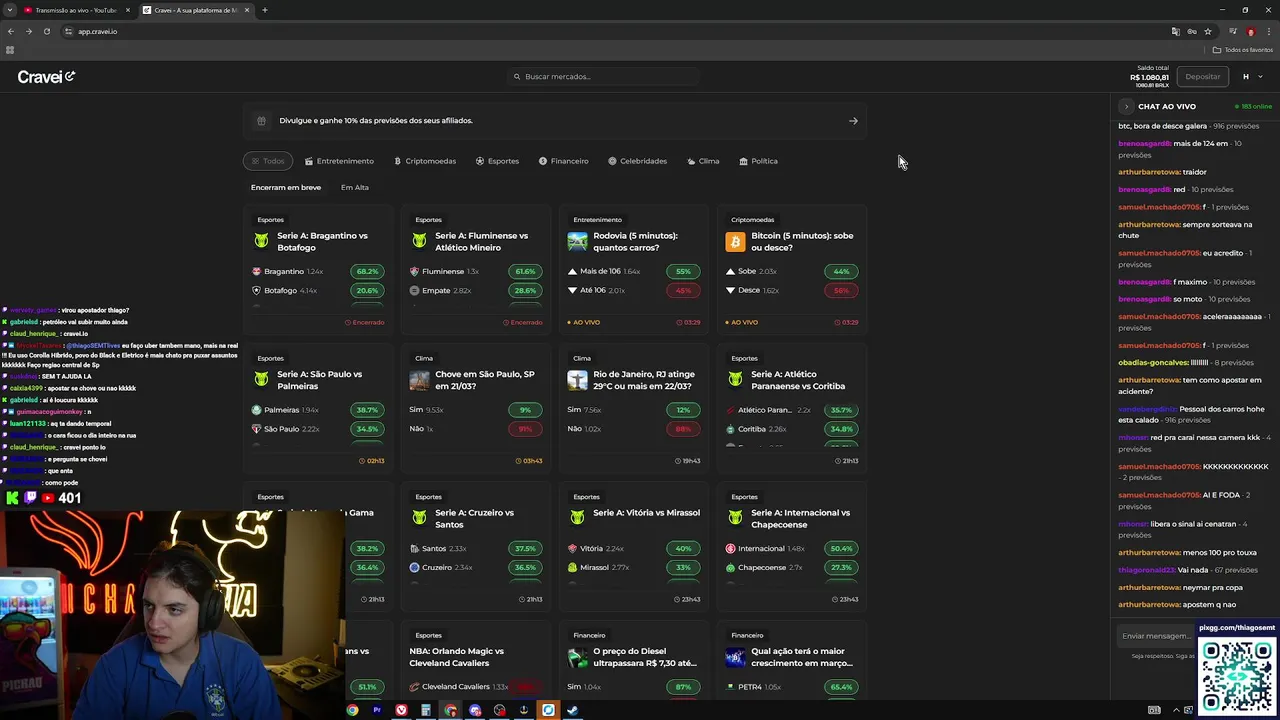Image resolution: width=1280 pixels, height=720 pixels.
Task: Select the Esportes category filter
Action: pyautogui.click(x=497, y=161)
